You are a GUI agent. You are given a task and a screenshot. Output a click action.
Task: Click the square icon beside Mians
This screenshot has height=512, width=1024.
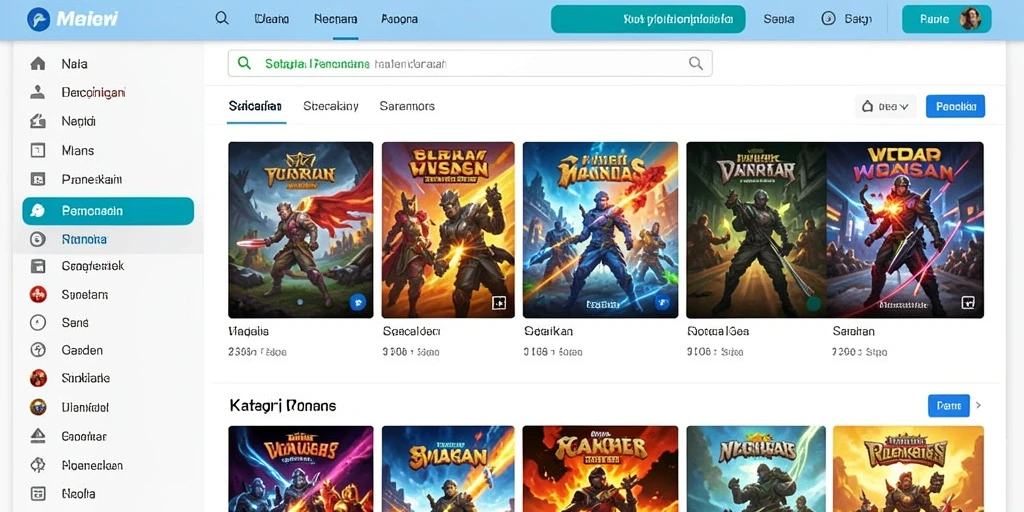pyautogui.click(x=38, y=150)
